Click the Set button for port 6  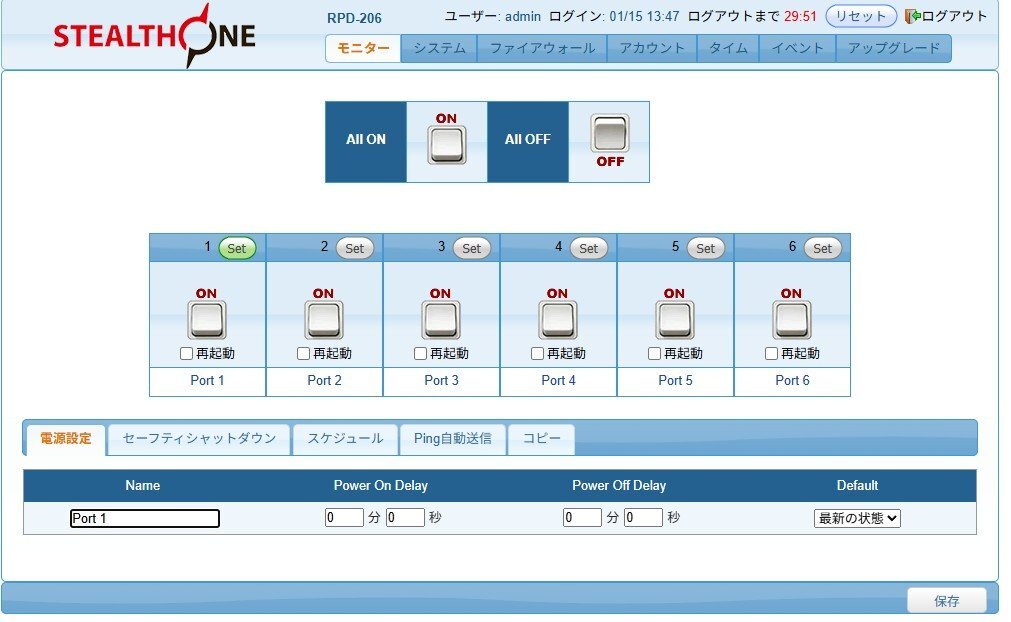823,248
